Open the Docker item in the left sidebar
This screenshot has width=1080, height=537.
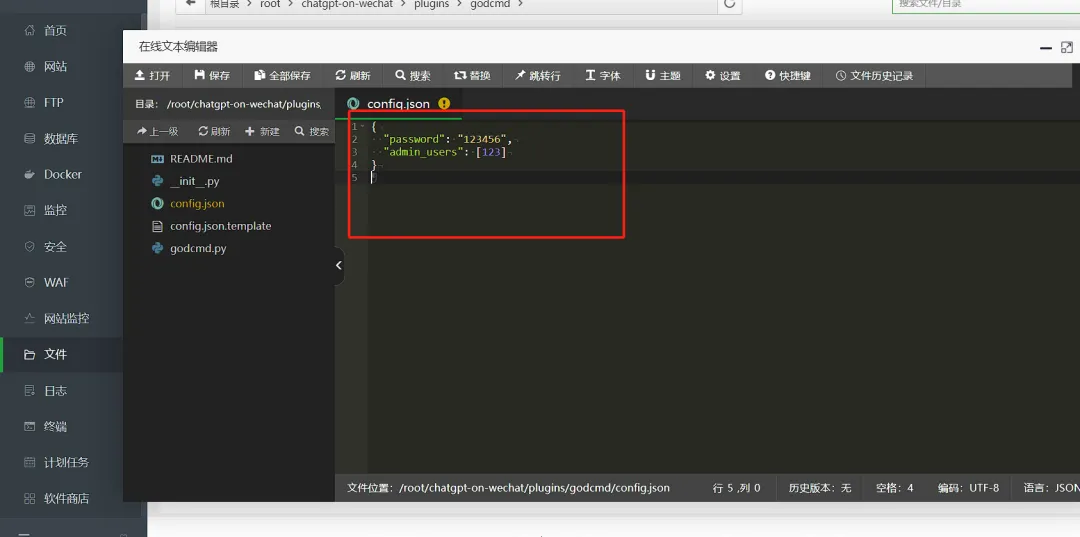(x=63, y=174)
